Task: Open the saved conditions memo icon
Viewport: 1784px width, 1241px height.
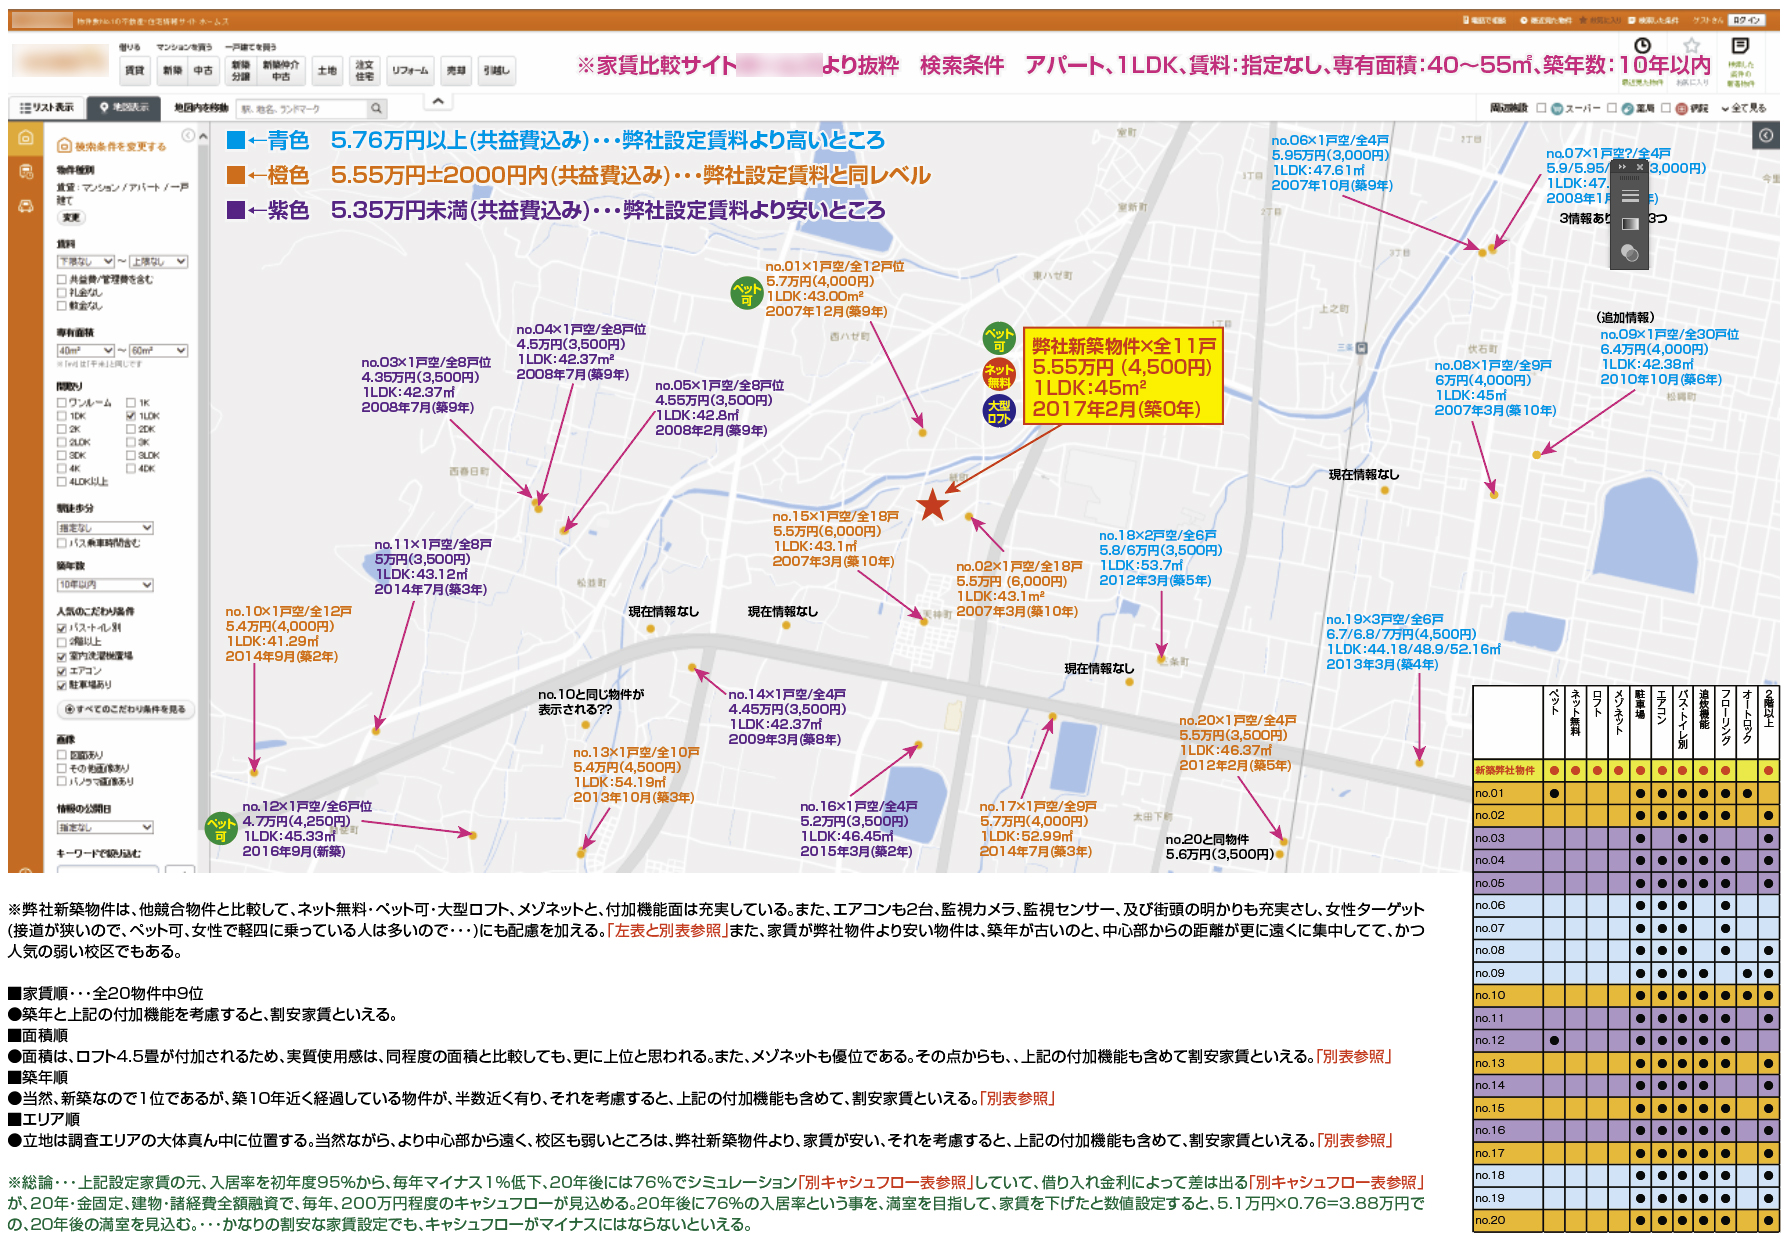Action: pos(1740,46)
